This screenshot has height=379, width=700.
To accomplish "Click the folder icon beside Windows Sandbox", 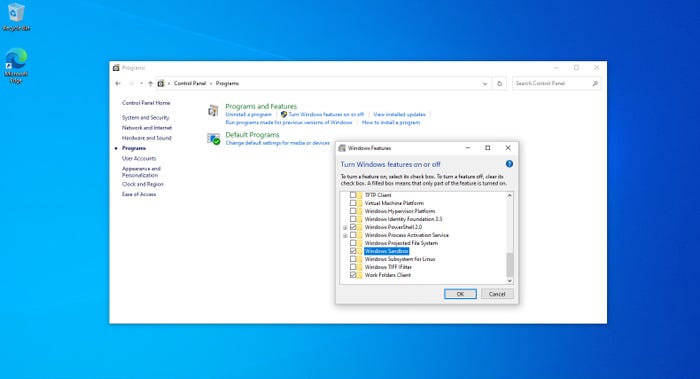I will tap(359, 251).
